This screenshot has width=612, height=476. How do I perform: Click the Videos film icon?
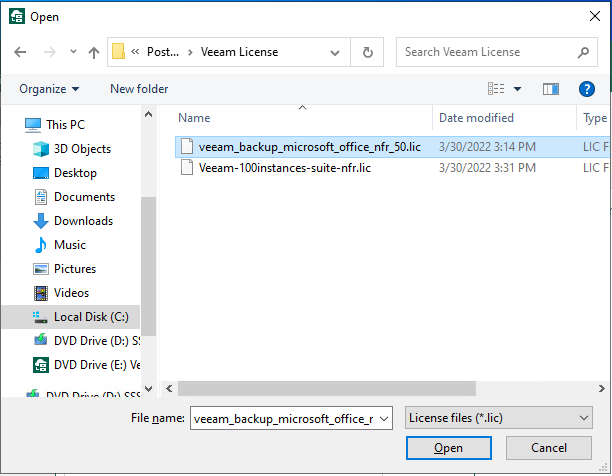click(41, 293)
